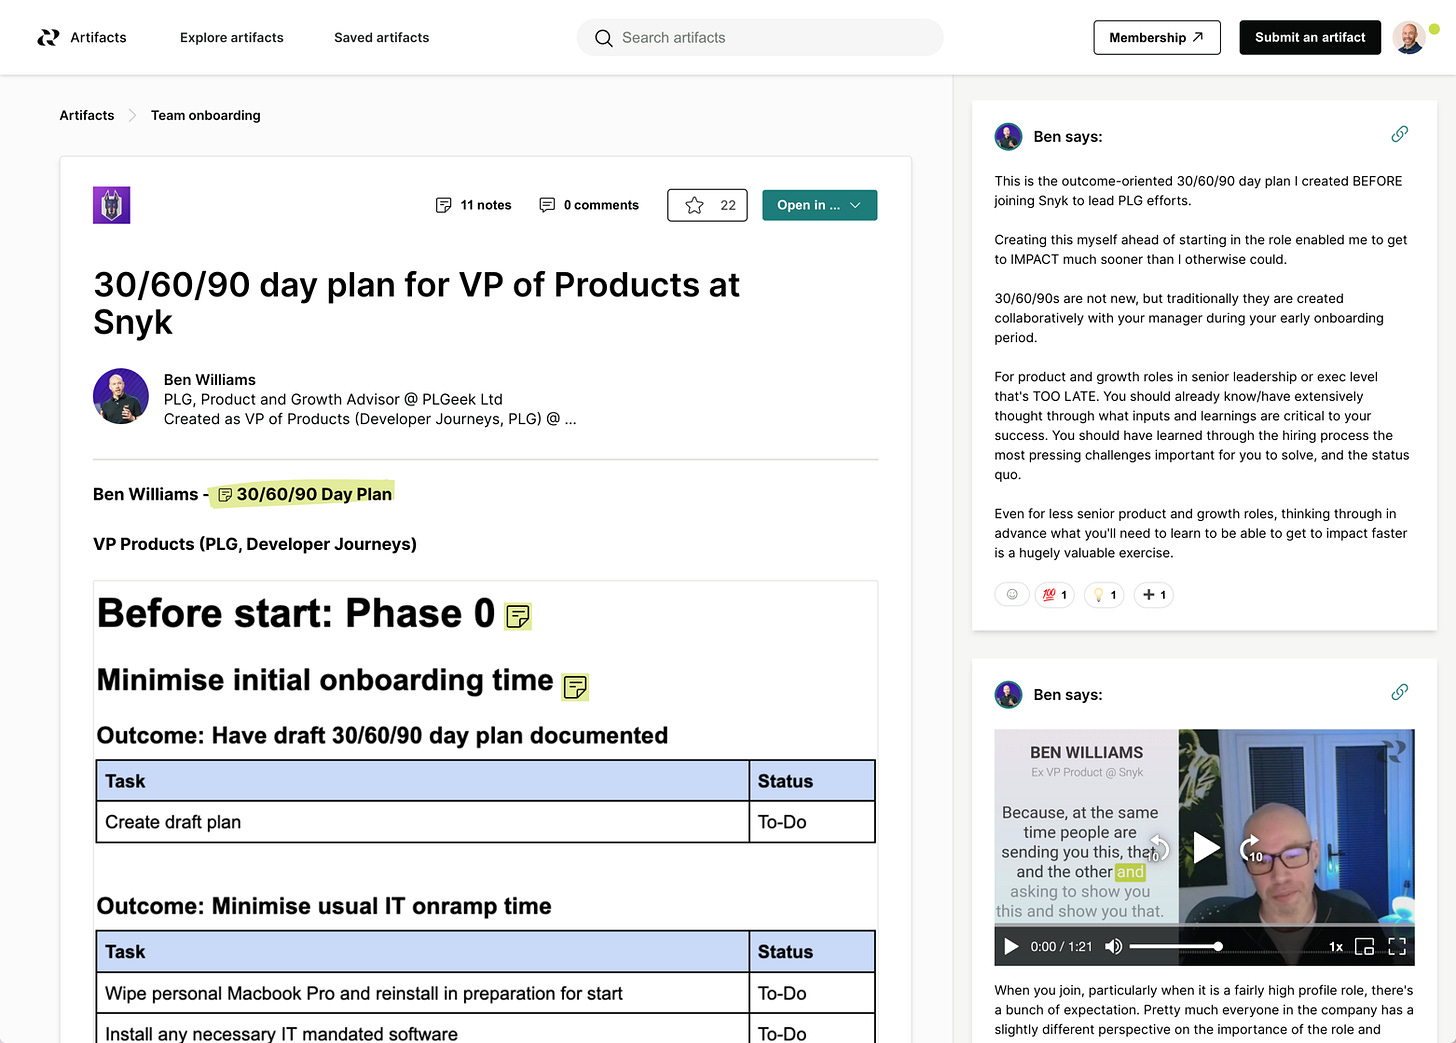Go to Artifacts breadcrumb

click(87, 115)
